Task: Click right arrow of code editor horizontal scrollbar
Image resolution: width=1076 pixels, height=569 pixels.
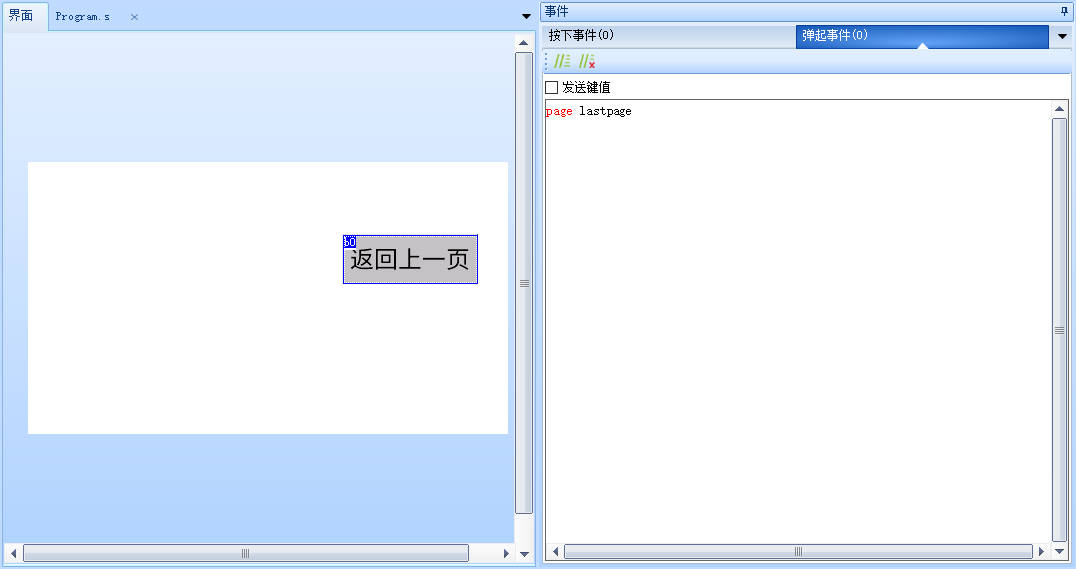Action: pos(1042,551)
